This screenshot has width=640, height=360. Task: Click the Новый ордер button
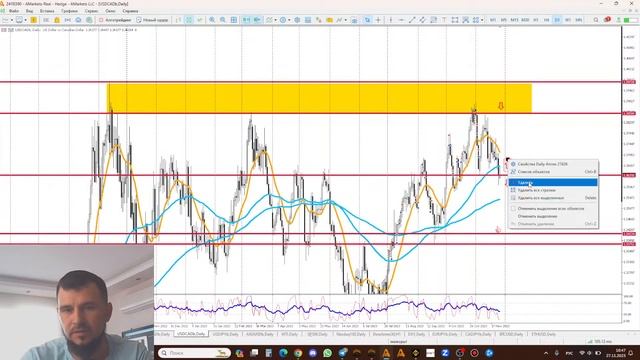[x=152, y=20]
